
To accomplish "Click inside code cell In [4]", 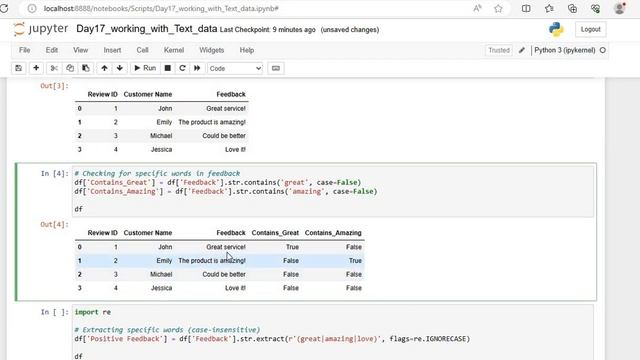I will pyautogui.click(x=333, y=191).
